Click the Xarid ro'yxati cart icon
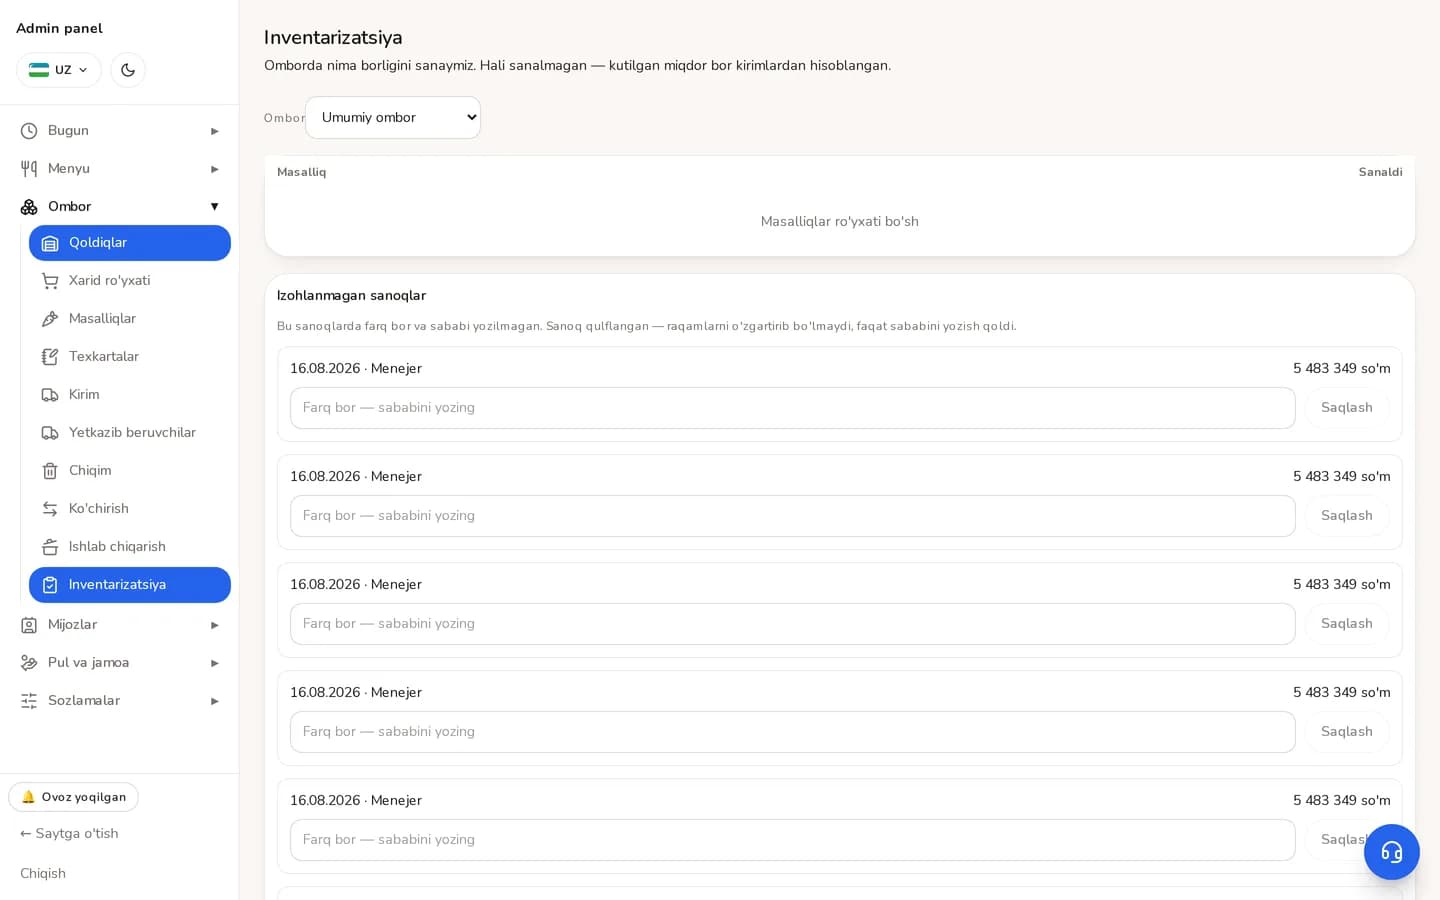 coord(50,281)
